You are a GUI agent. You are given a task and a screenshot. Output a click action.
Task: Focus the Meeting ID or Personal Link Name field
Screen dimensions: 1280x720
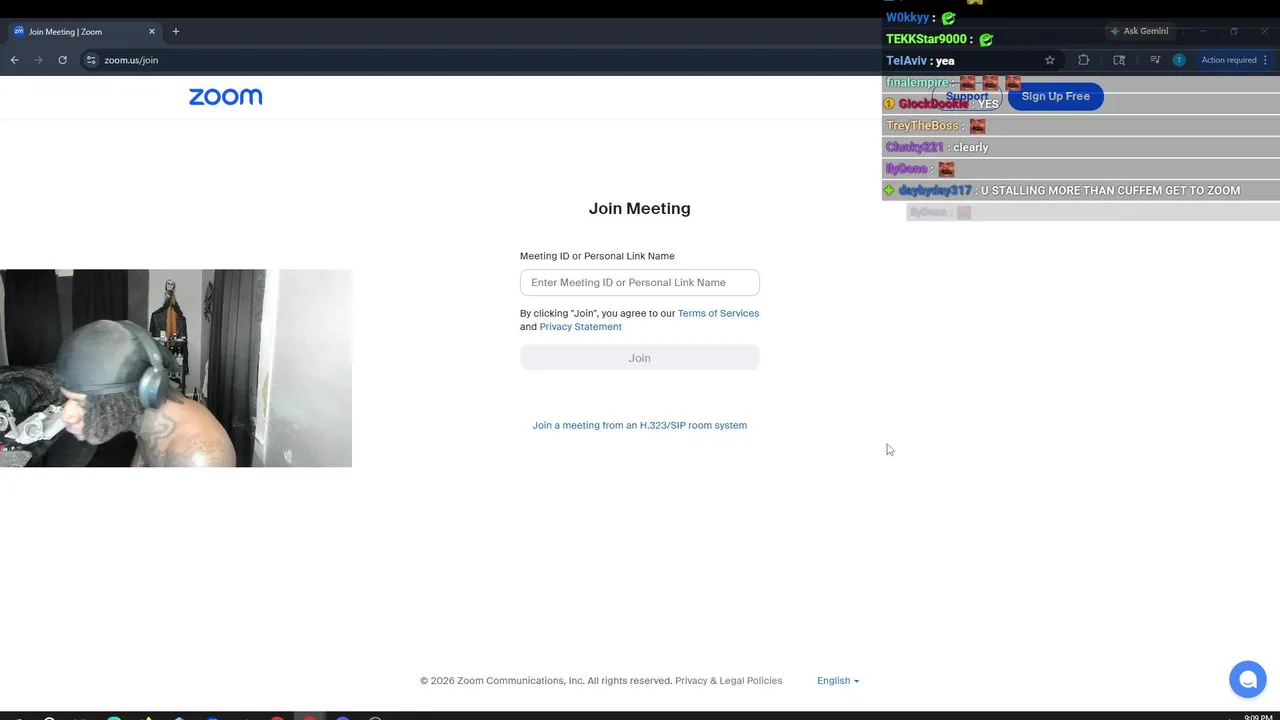click(640, 282)
